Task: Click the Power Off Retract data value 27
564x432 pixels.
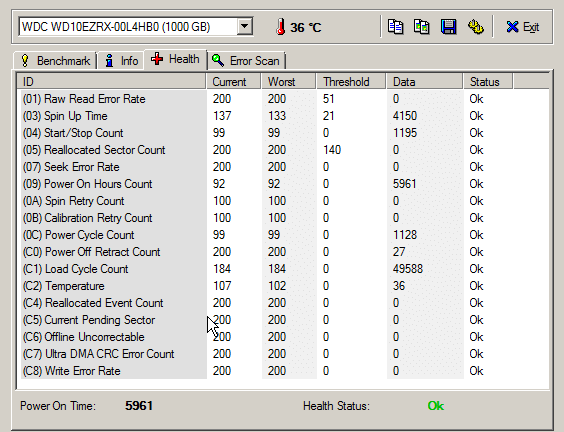Action: point(399,252)
